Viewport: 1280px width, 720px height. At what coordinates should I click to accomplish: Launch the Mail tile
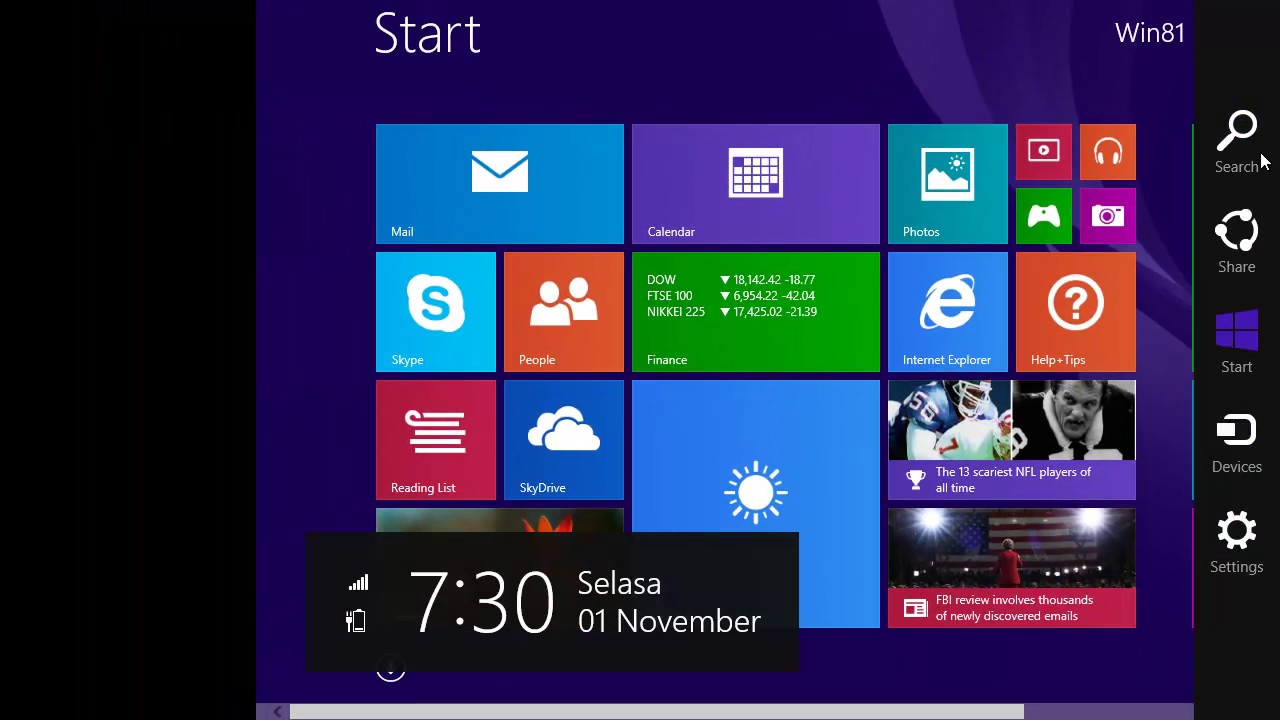coord(500,184)
